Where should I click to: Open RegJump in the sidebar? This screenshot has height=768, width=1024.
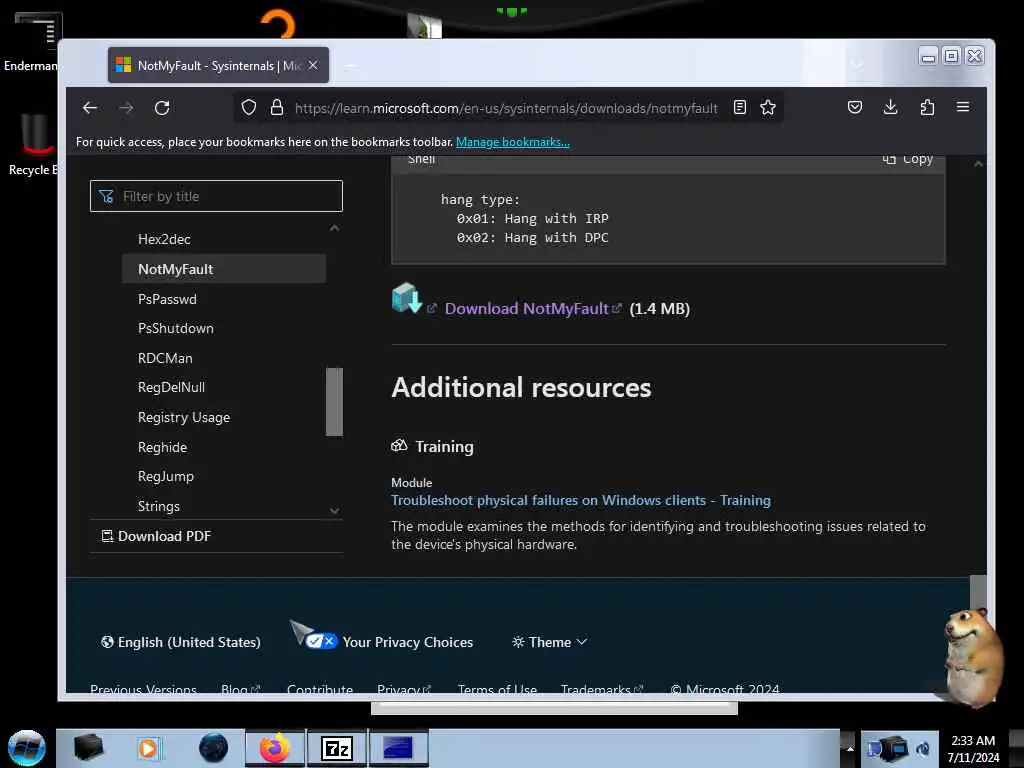(x=166, y=477)
